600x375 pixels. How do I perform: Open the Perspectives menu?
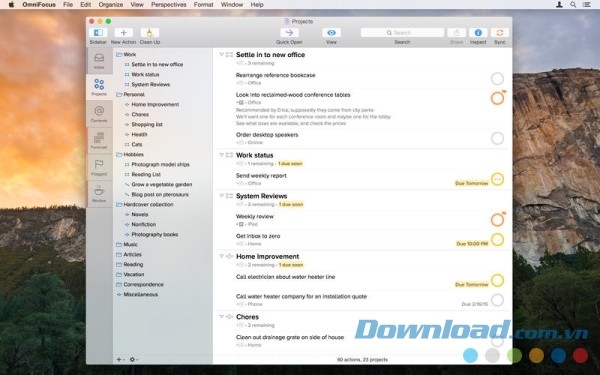tap(168, 5)
